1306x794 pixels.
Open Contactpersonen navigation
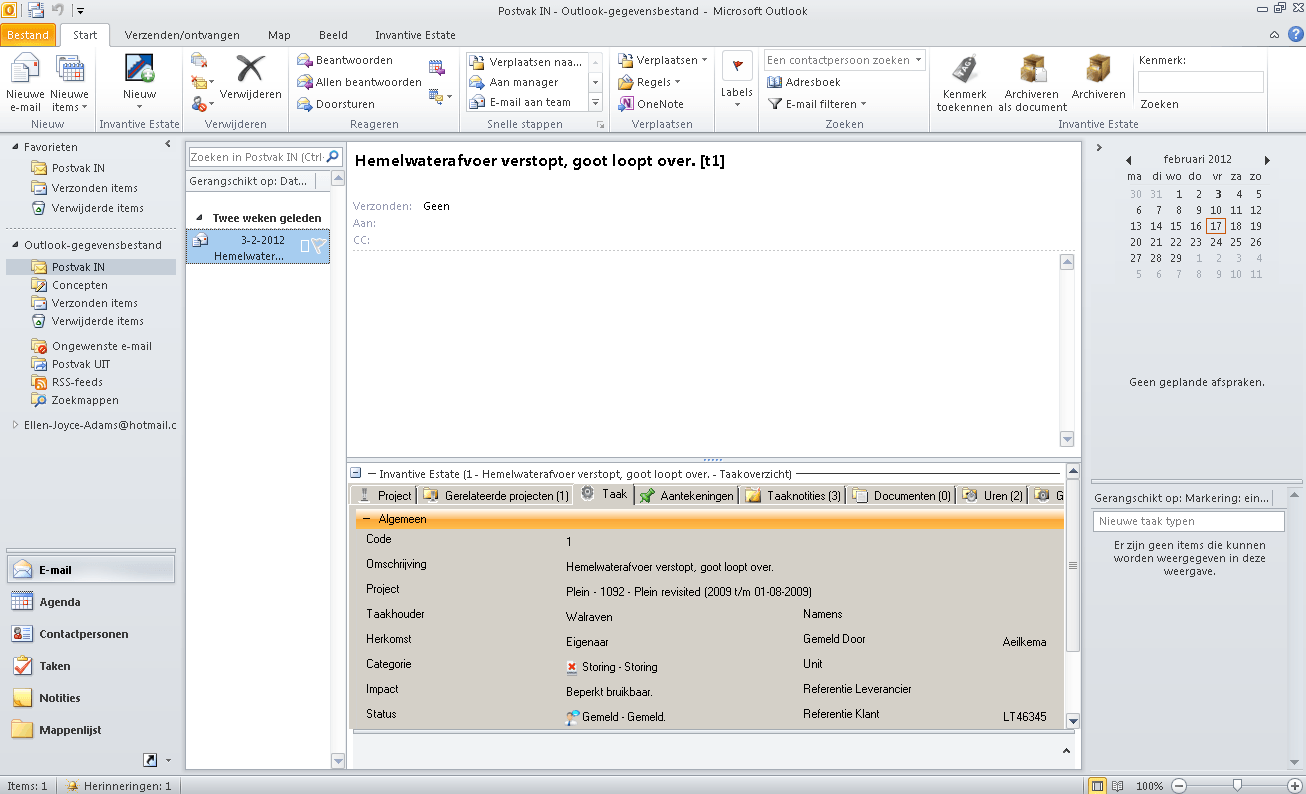coord(91,634)
